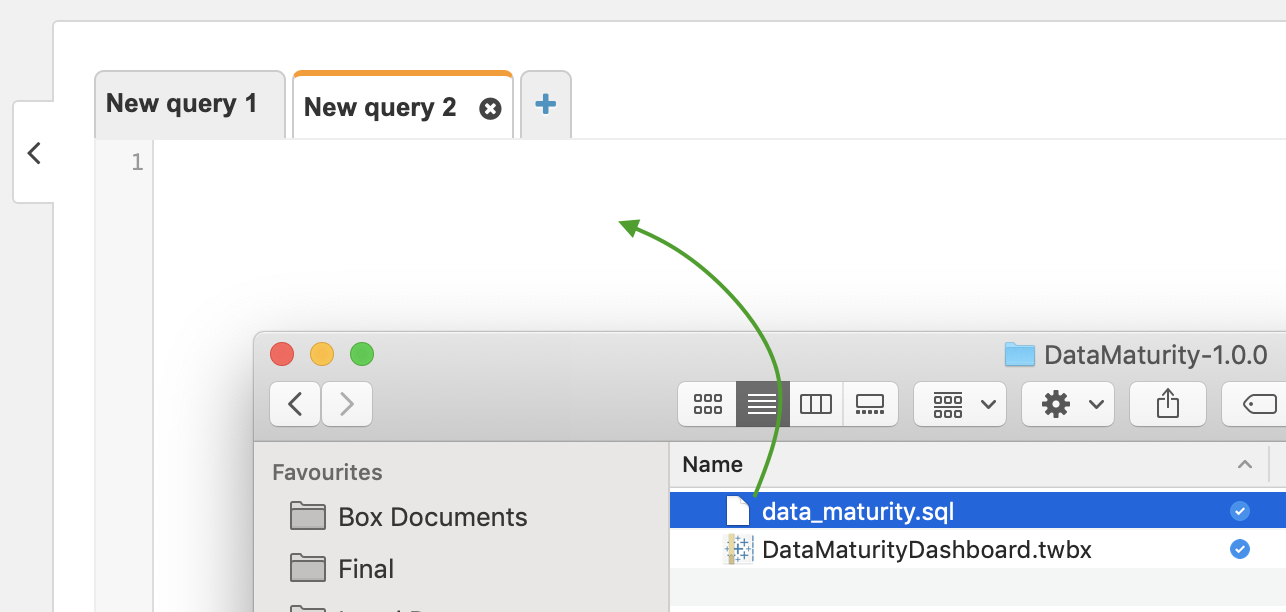Go back in Finder
Viewport: 1286px width, 612px height.
[x=295, y=404]
